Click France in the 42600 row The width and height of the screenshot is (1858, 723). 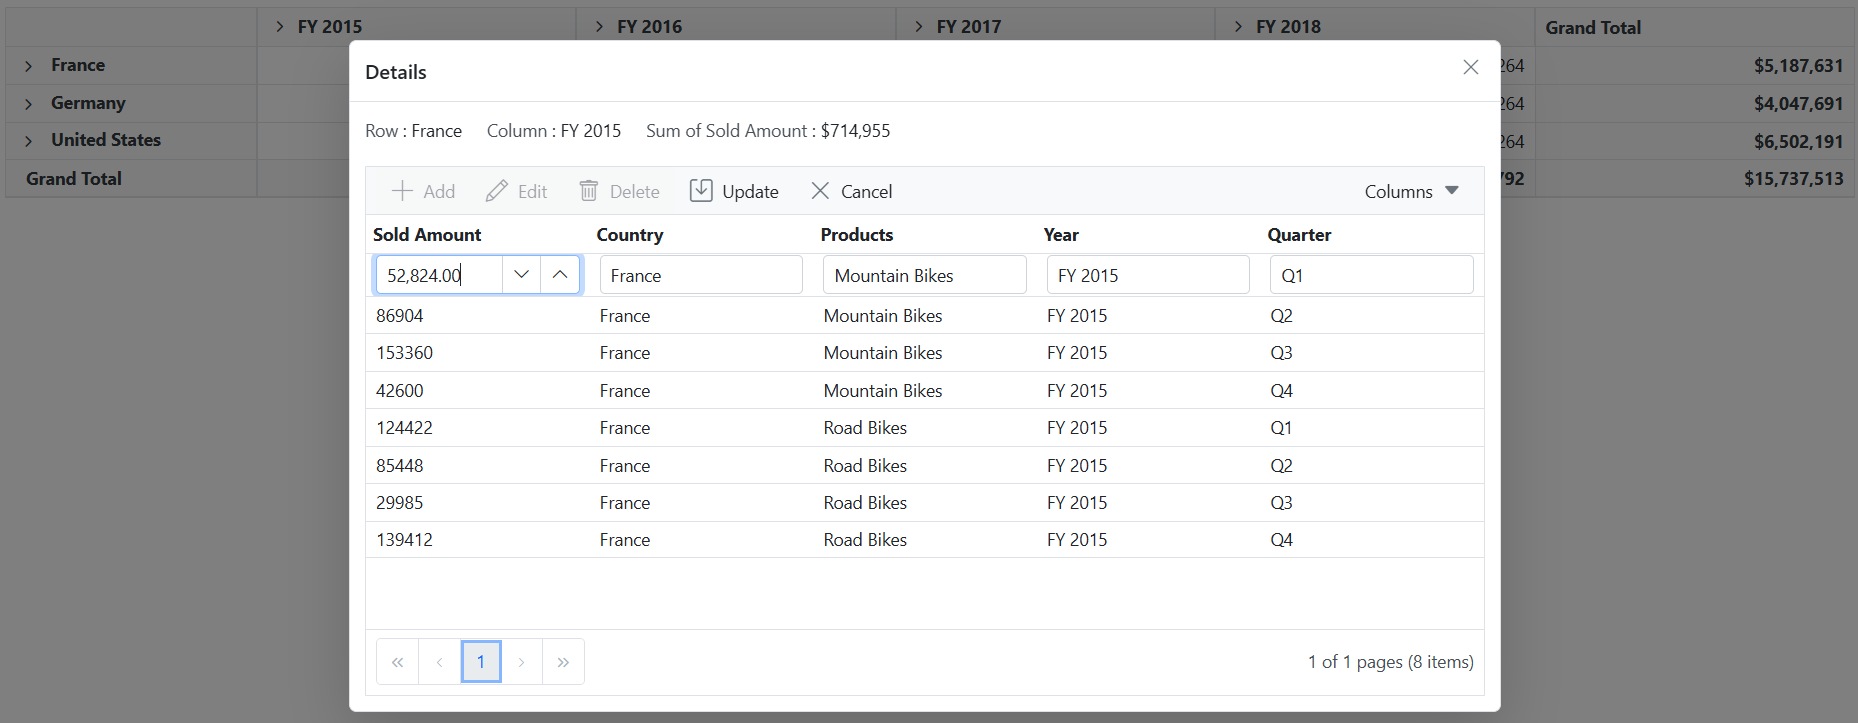pos(625,391)
